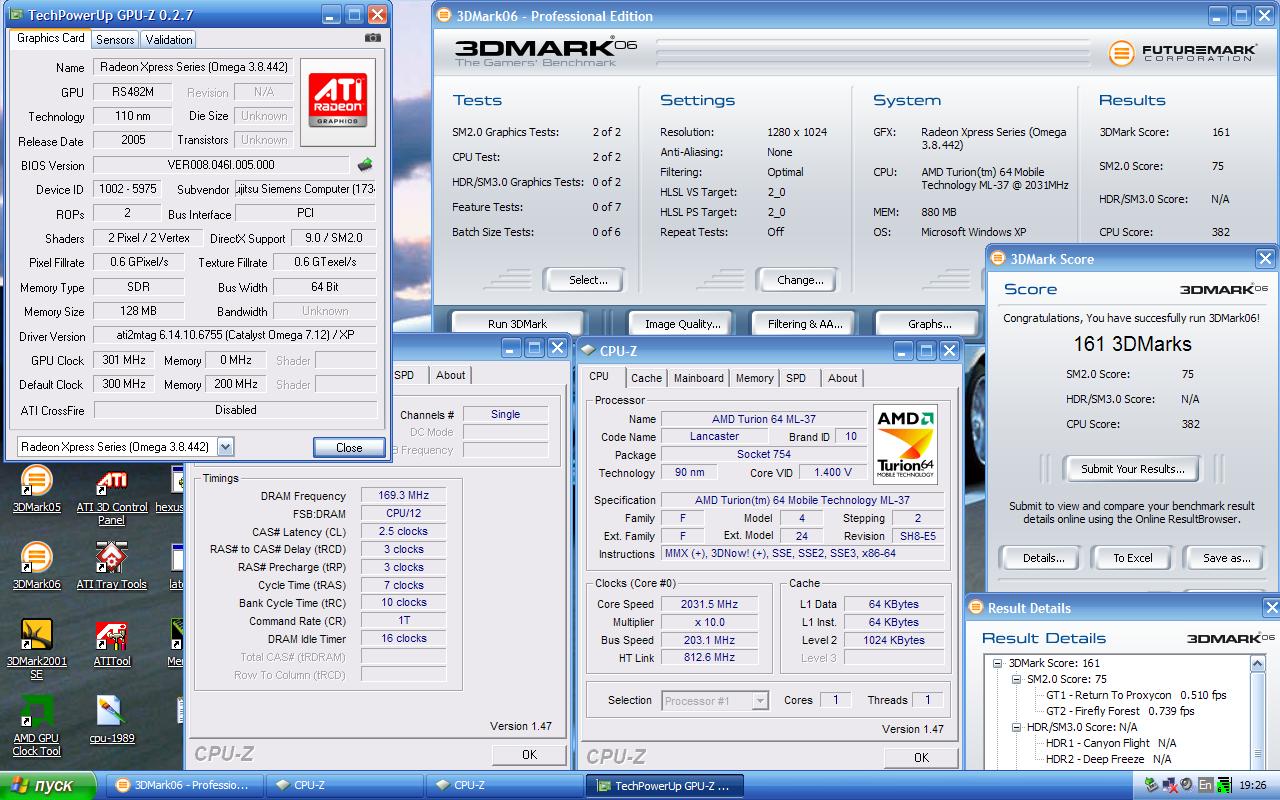Click the Futuremark Corporation logo
Viewport: 1280px width, 800px height.
point(1182,52)
